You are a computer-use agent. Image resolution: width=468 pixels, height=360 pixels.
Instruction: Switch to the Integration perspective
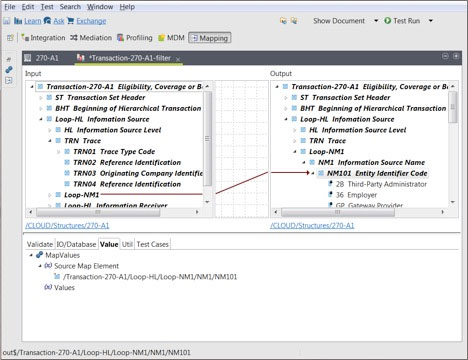(43, 38)
